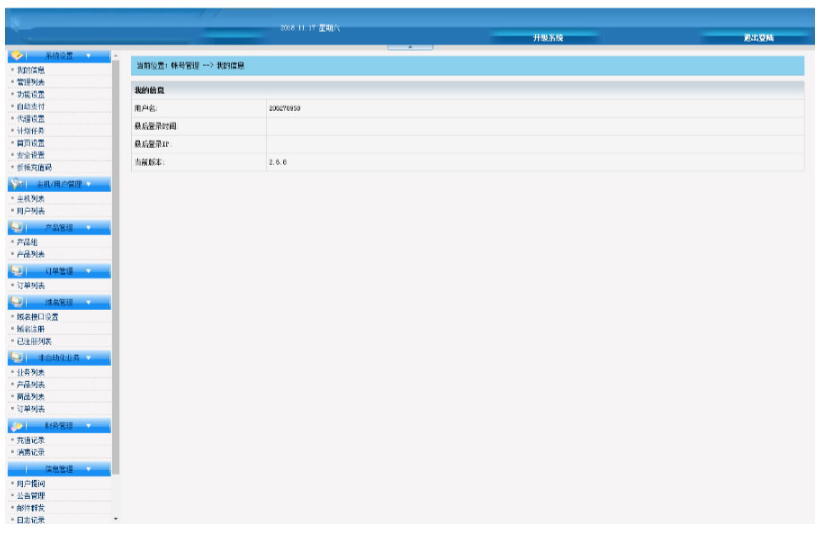
Task: Toggle the 产品管理 section arrow
Action: tap(89, 228)
